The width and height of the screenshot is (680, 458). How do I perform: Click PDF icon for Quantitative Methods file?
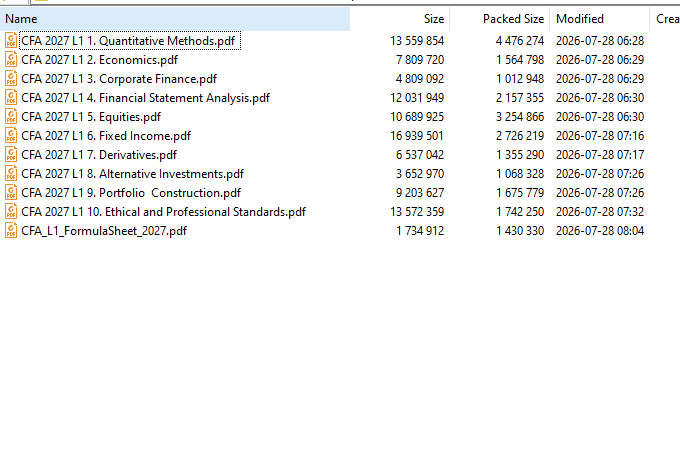(11, 41)
